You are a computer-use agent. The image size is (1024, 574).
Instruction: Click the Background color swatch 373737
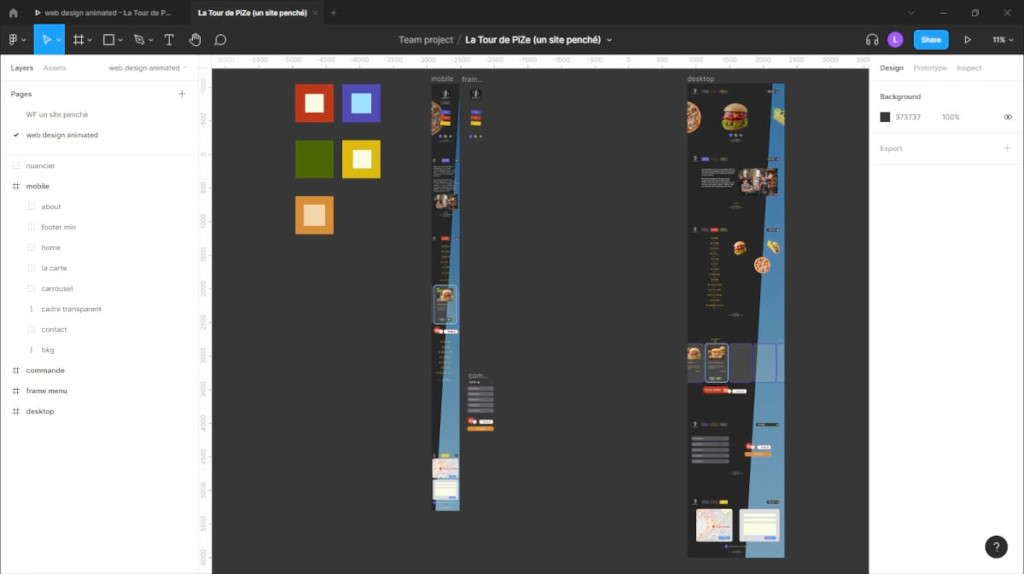(885, 117)
